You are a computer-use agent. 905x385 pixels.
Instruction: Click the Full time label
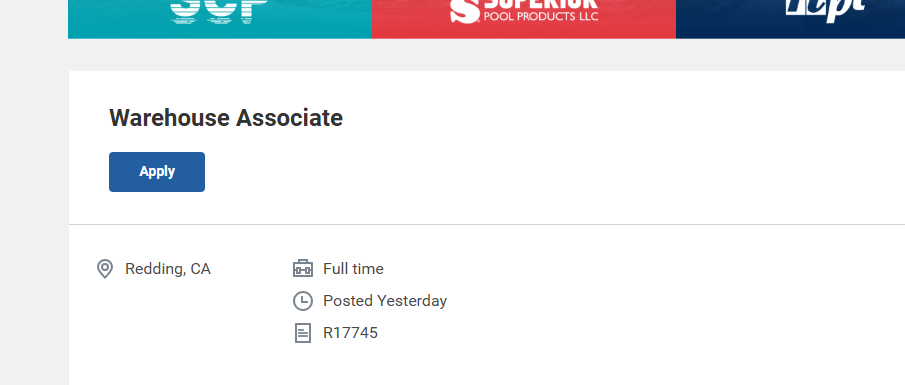pyautogui.click(x=353, y=269)
